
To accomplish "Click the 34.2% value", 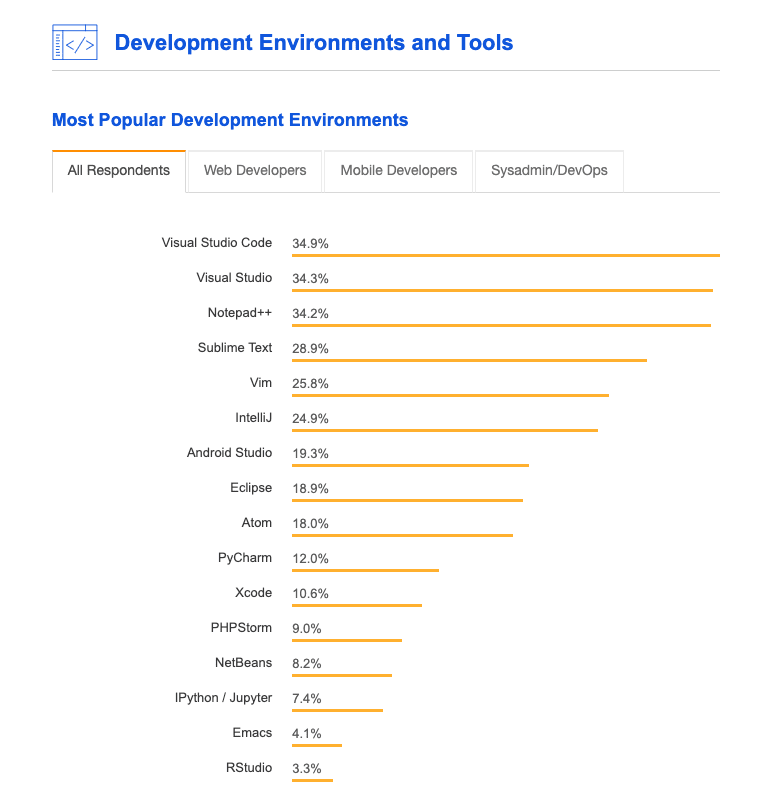I will tap(310, 313).
